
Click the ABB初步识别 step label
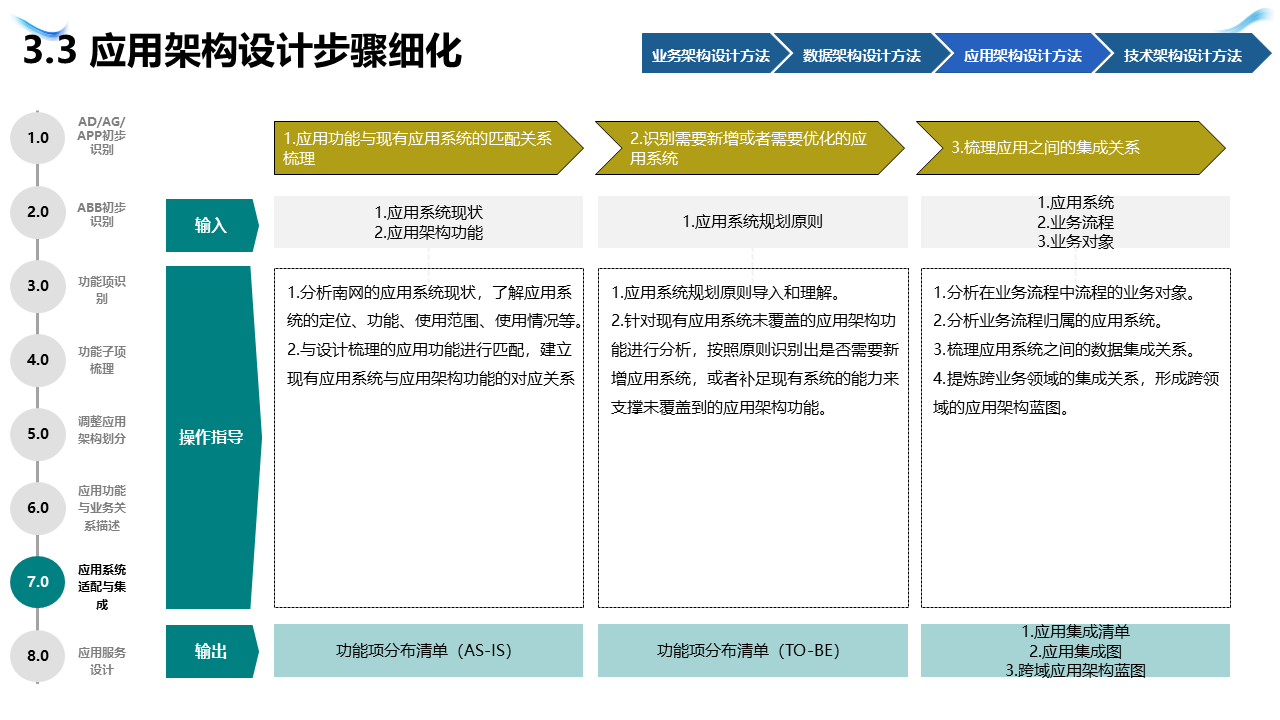pyautogui.click(x=102, y=214)
